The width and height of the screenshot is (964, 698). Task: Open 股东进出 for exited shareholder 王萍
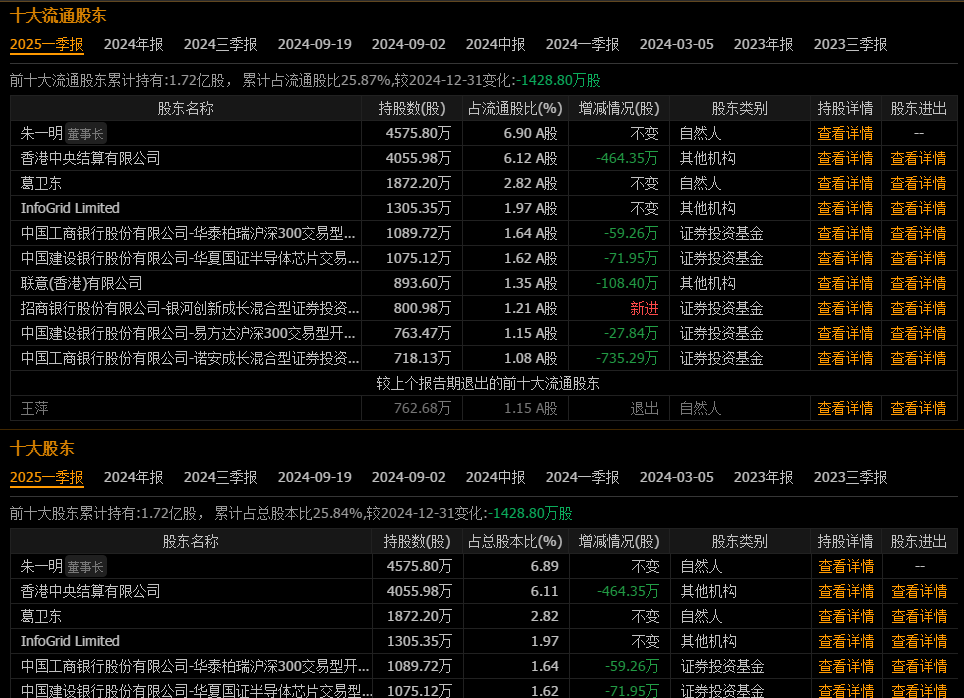[x=918, y=408]
